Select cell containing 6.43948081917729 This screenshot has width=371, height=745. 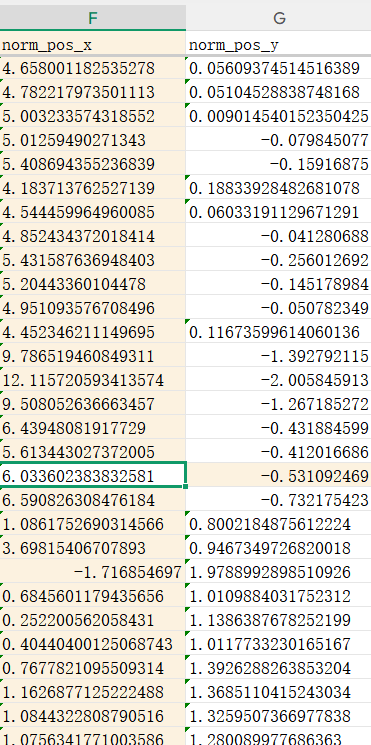click(93, 428)
